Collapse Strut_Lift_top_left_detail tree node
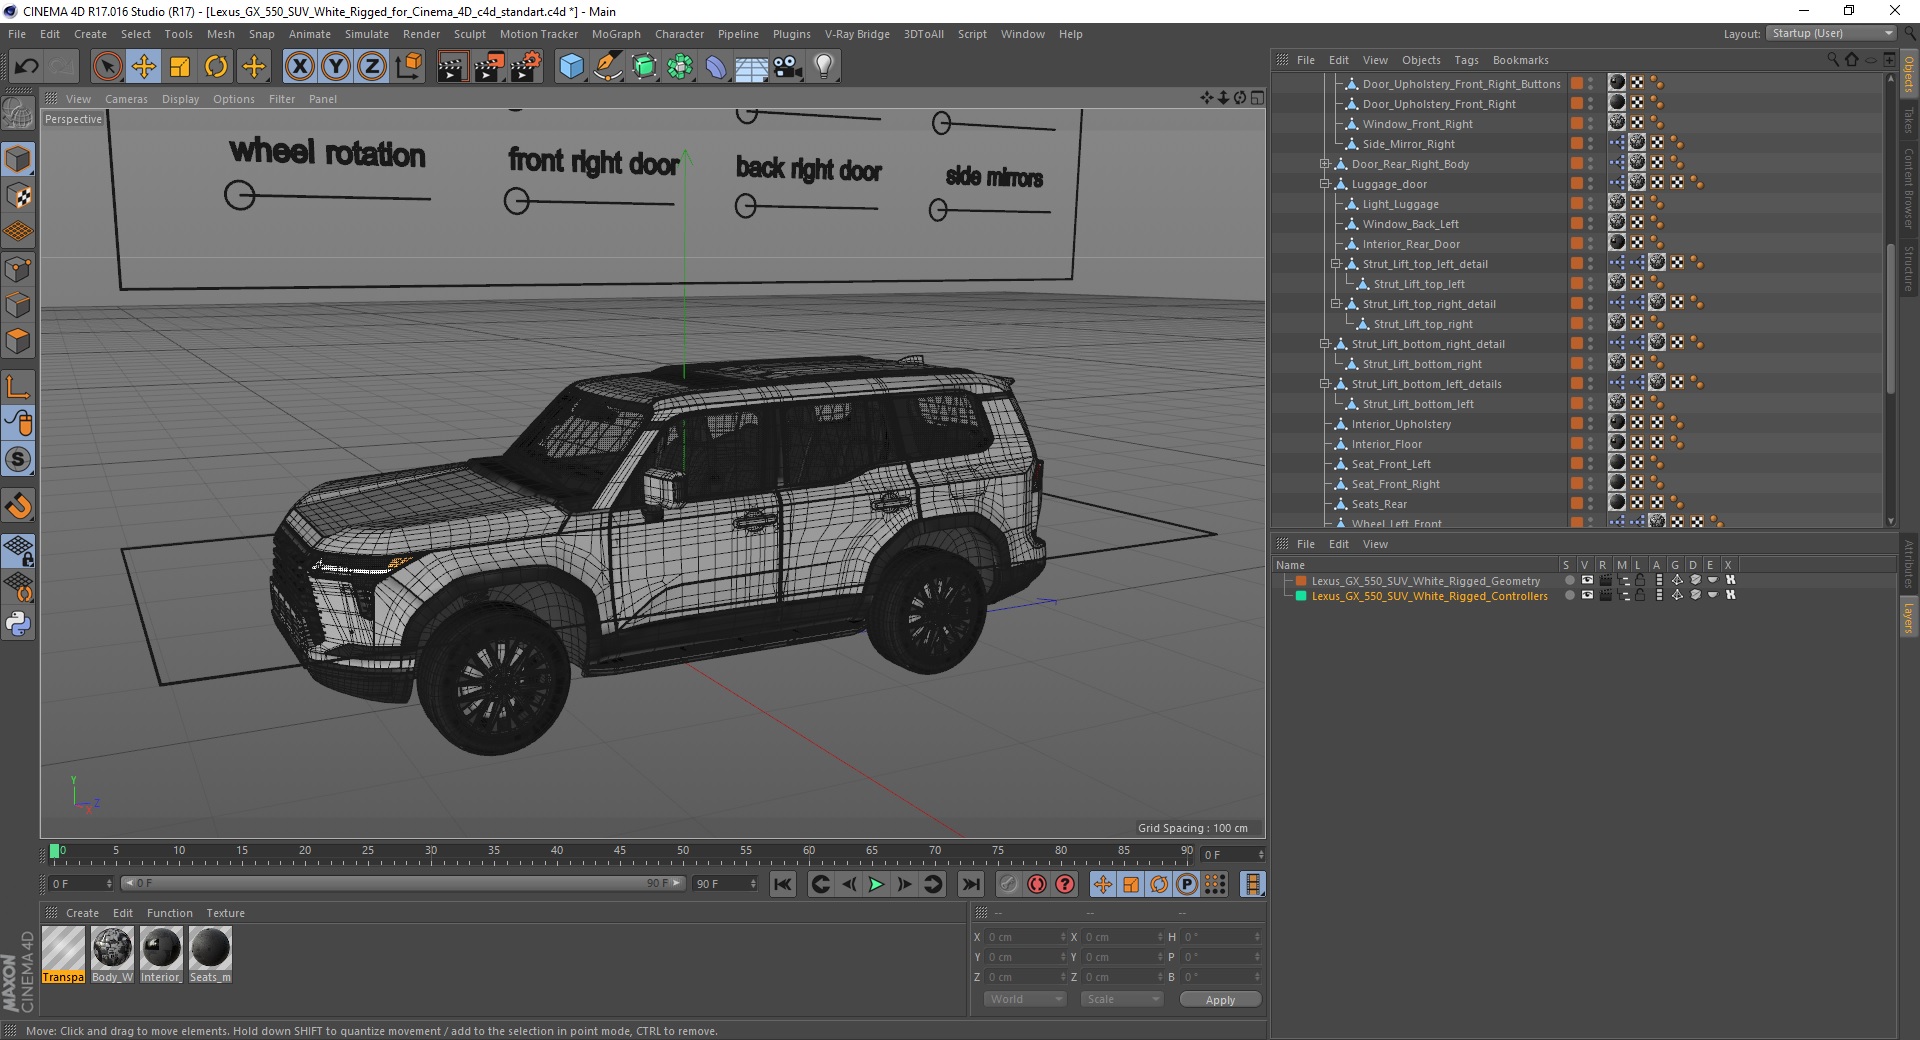Screen dimensions: 1920x1040 point(1335,264)
